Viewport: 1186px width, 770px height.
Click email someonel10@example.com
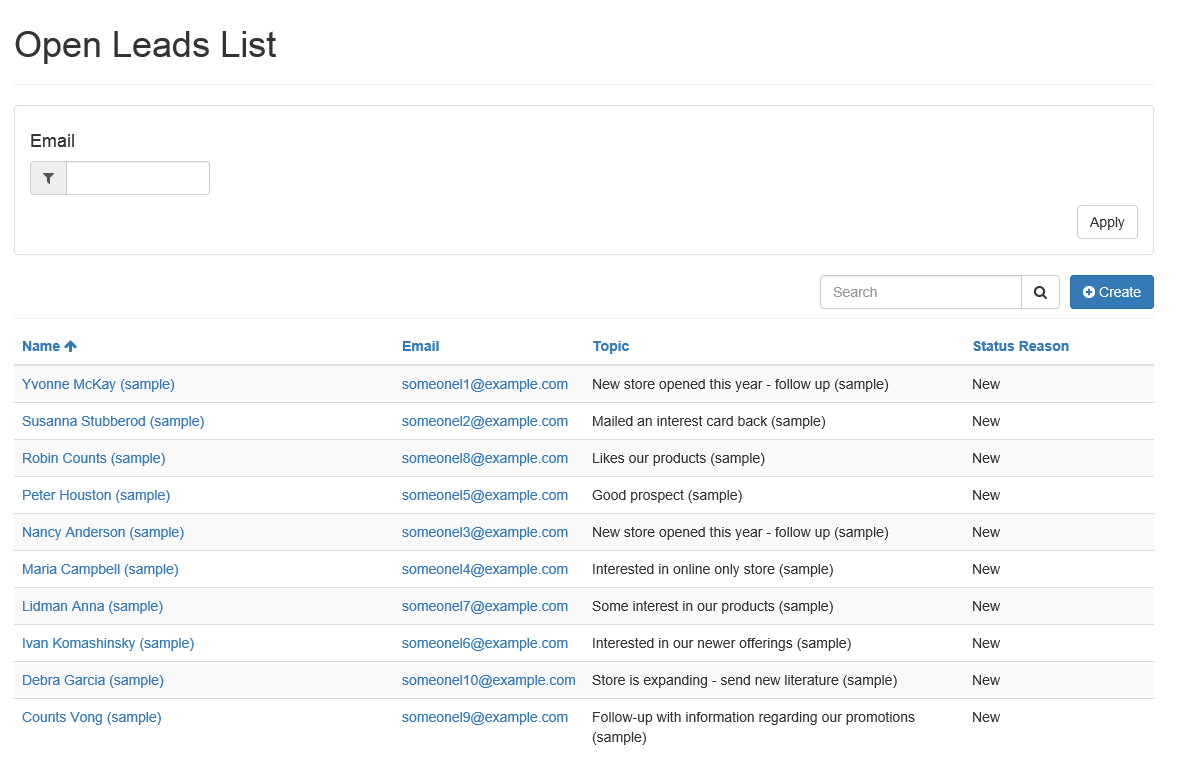[489, 681]
